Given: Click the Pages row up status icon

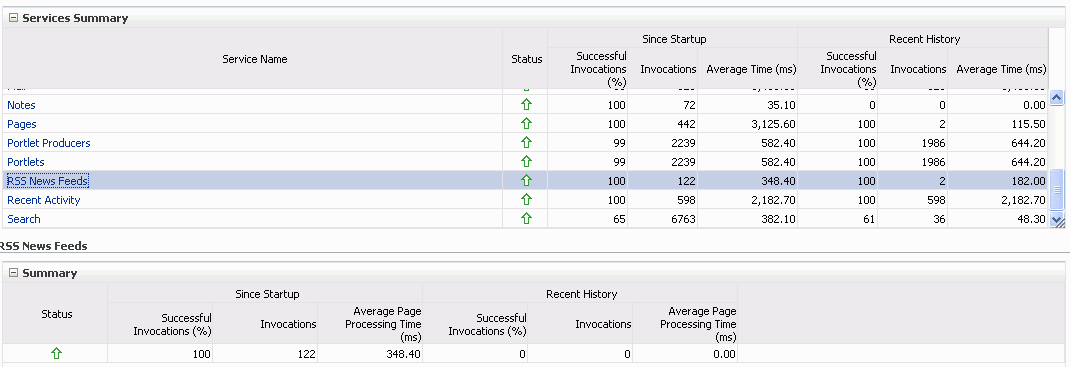Looking at the screenshot, I should [526, 124].
